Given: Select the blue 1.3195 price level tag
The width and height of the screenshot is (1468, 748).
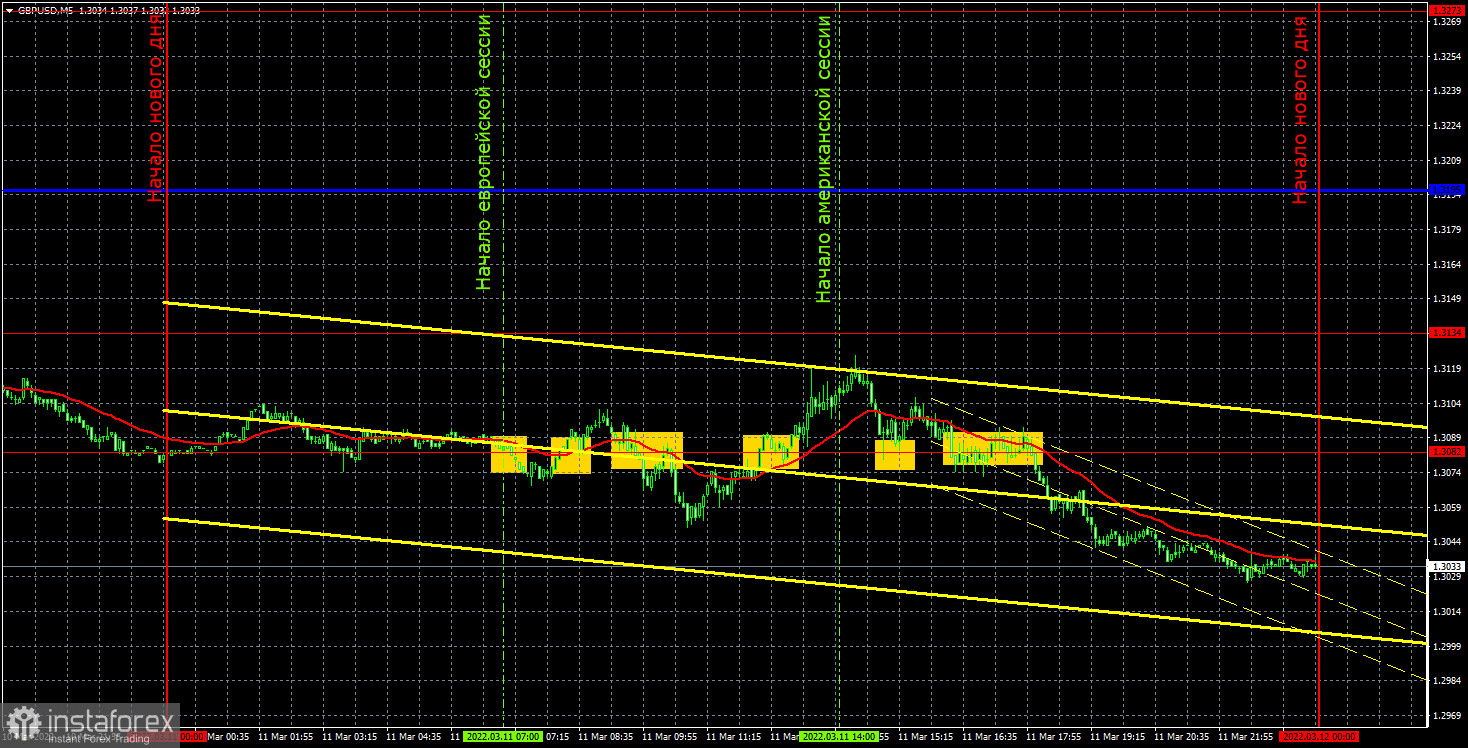Looking at the screenshot, I should point(1447,189).
